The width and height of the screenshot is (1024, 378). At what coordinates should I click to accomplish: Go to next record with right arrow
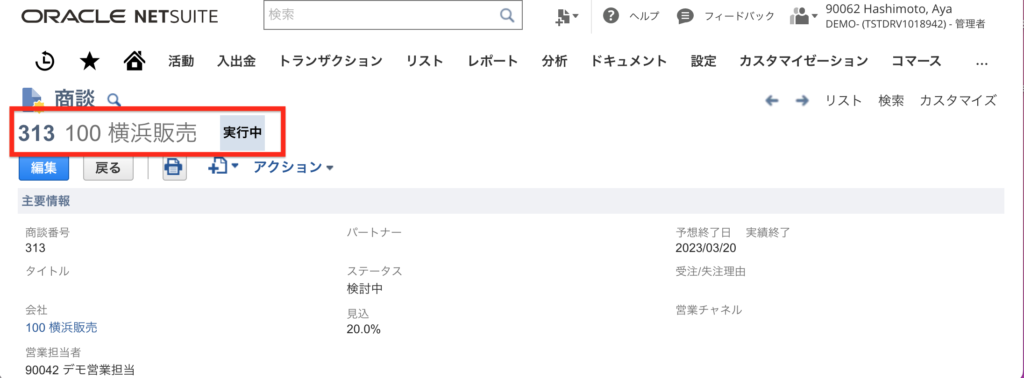click(x=803, y=101)
